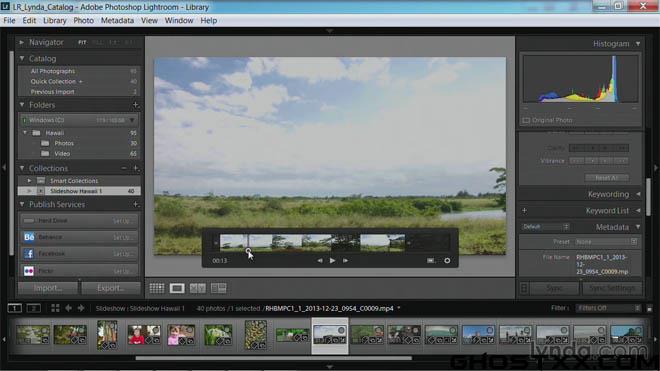Open the Library menu
This screenshot has height=371, width=660.
[x=55, y=20]
